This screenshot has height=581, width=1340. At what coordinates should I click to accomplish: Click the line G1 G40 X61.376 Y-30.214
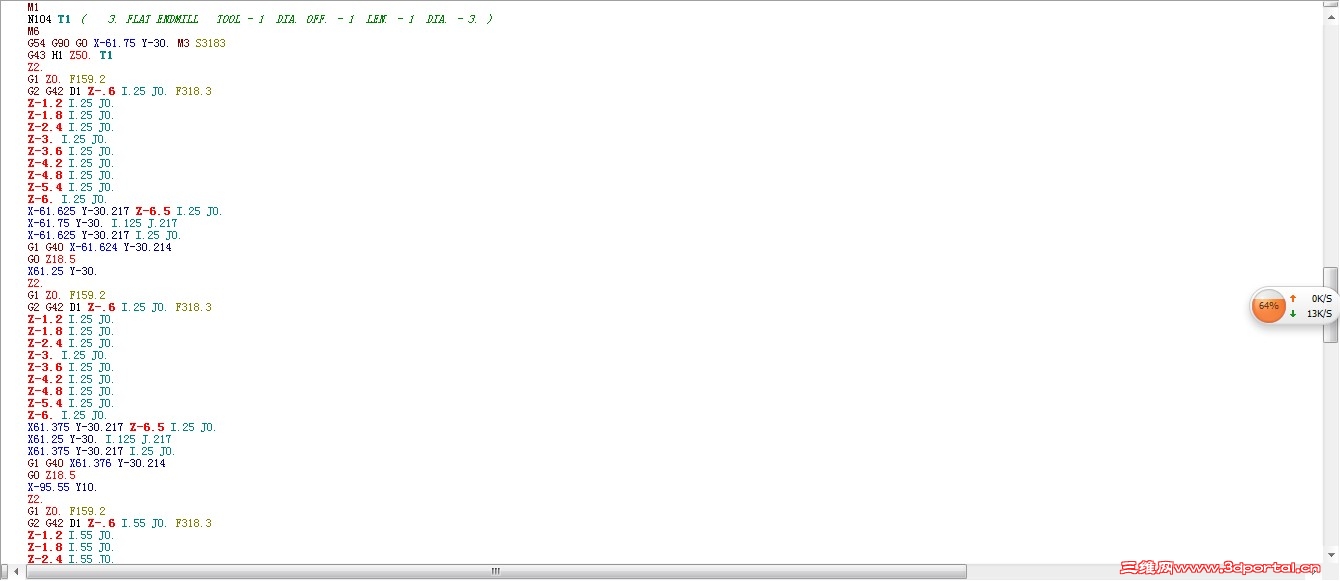click(x=96, y=463)
